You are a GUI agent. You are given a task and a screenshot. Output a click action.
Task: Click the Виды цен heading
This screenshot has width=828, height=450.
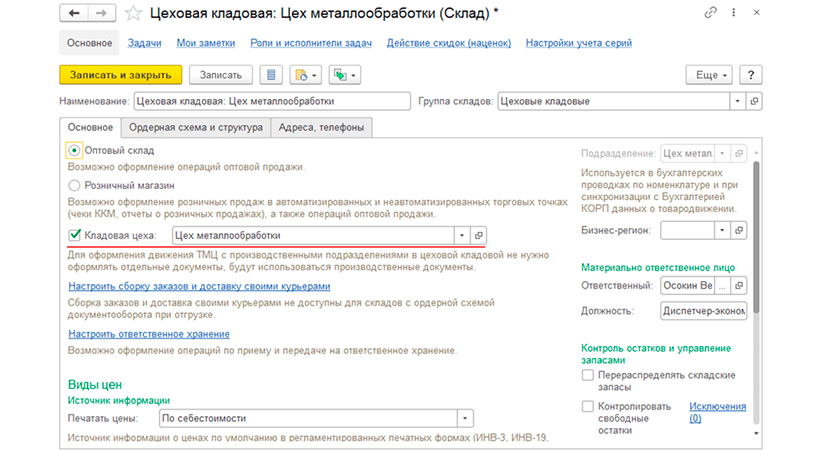[95, 385]
